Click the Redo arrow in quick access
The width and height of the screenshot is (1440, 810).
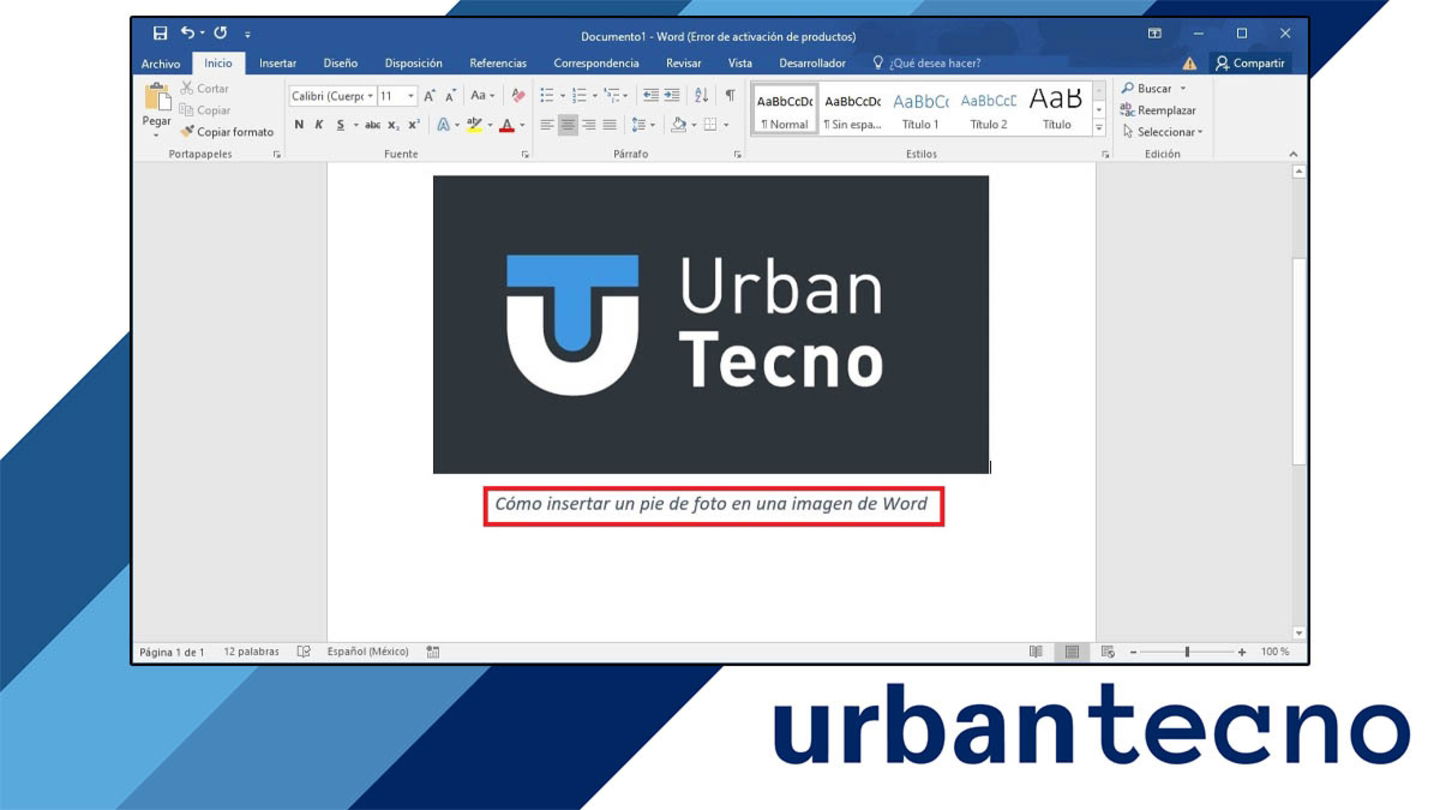click(220, 34)
